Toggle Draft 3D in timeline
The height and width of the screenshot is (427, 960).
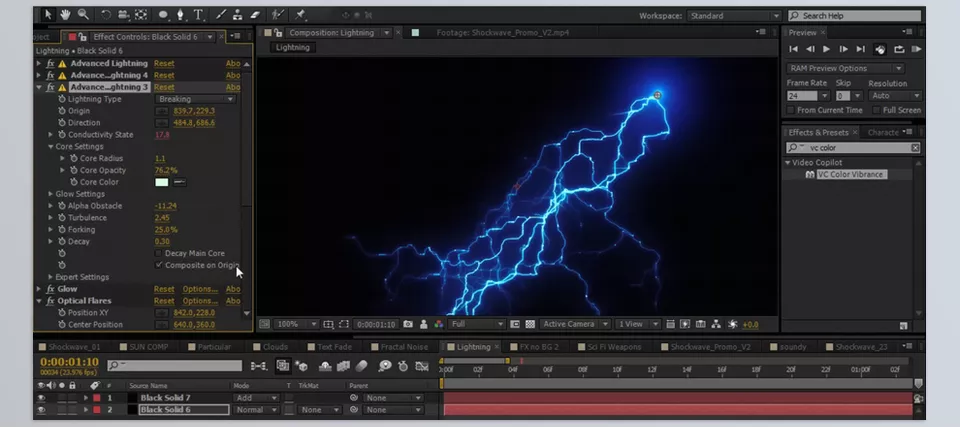[301, 366]
